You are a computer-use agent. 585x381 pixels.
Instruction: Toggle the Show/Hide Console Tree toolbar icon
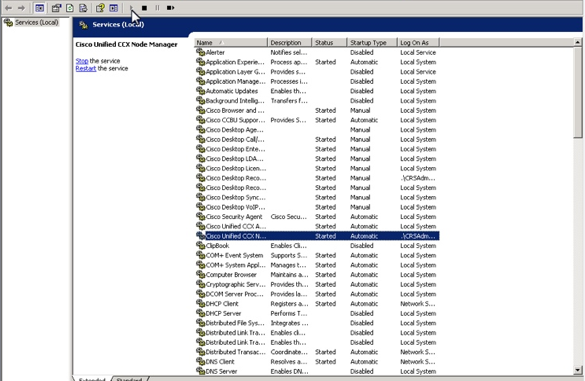(x=40, y=8)
